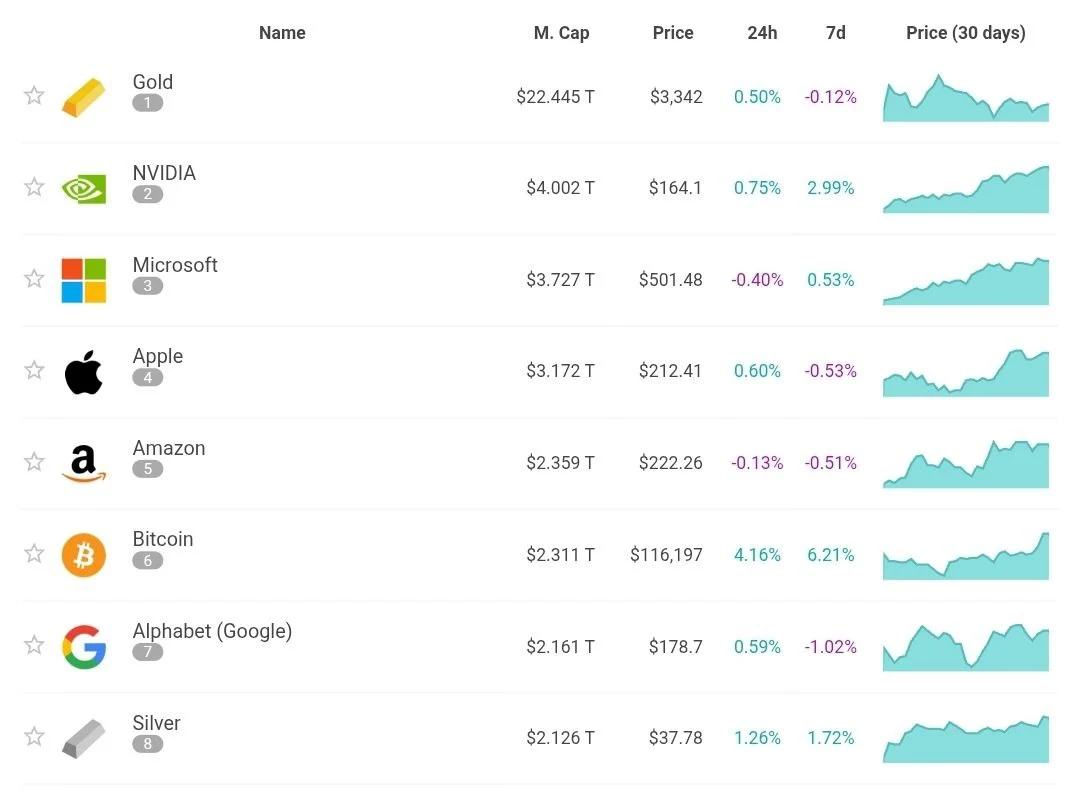The height and width of the screenshot is (794, 1080).
Task: Open Bitcoin's 30-day price chart
Action: 966,557
